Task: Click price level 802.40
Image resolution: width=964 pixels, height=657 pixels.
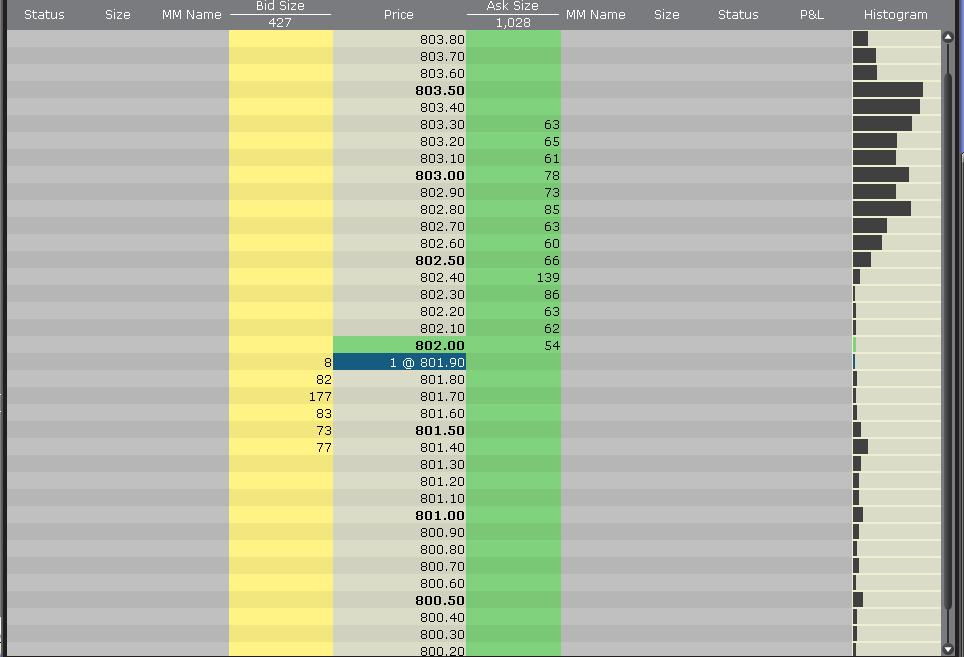Action: pyautogui.click(x=400, y=277)
